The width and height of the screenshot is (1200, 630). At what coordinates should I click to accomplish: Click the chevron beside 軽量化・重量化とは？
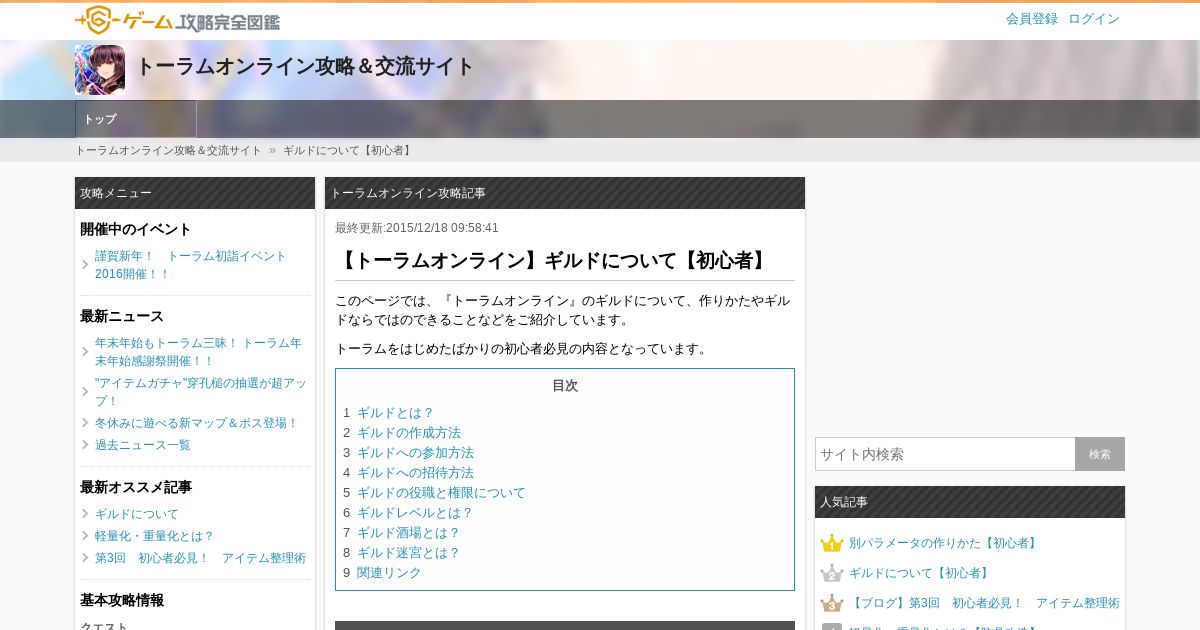pyautogui.click(x=85, y=536)
